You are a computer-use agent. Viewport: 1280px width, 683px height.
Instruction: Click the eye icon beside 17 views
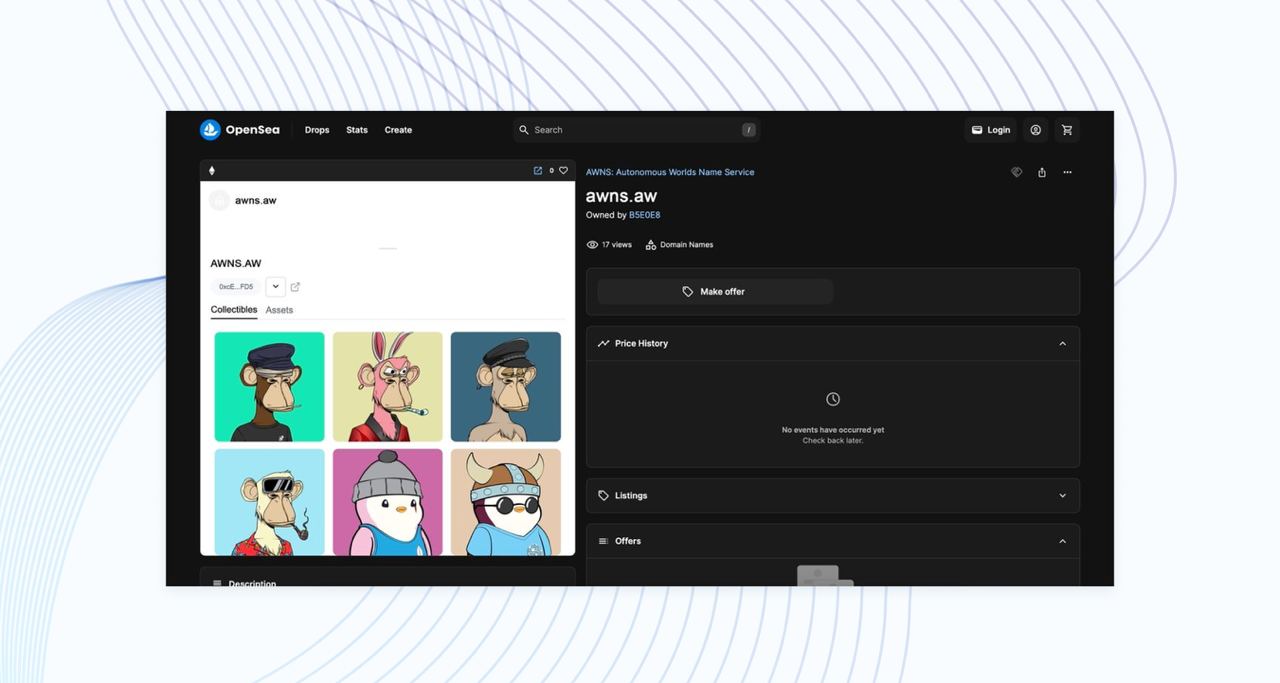pyautogui.click(x=592, y=245)
